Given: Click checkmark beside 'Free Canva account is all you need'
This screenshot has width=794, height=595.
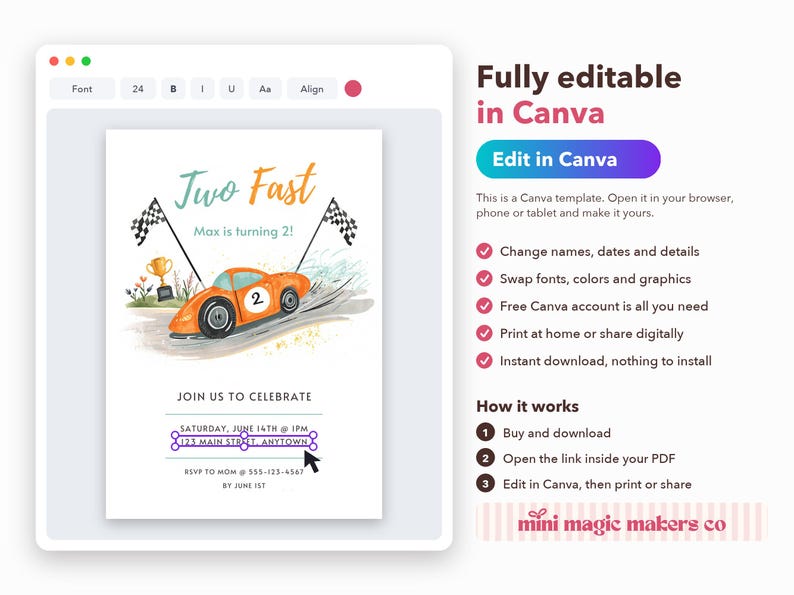Looking at the screenshot, I should pos(484,306).
